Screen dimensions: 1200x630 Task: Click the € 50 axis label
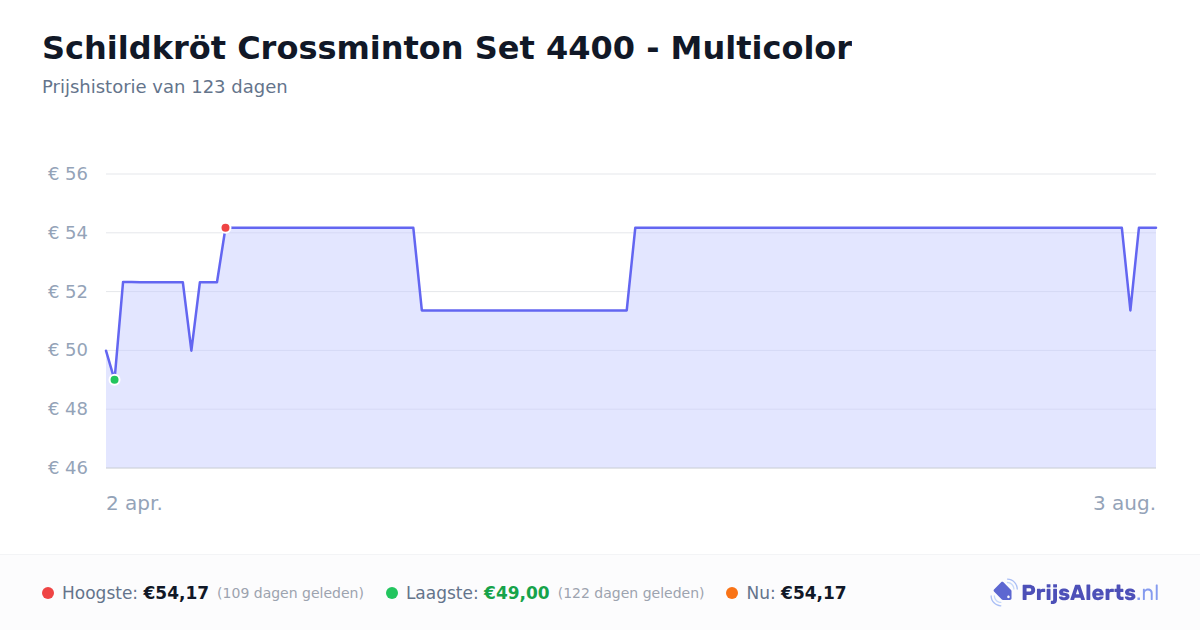(x=68, y=350)
